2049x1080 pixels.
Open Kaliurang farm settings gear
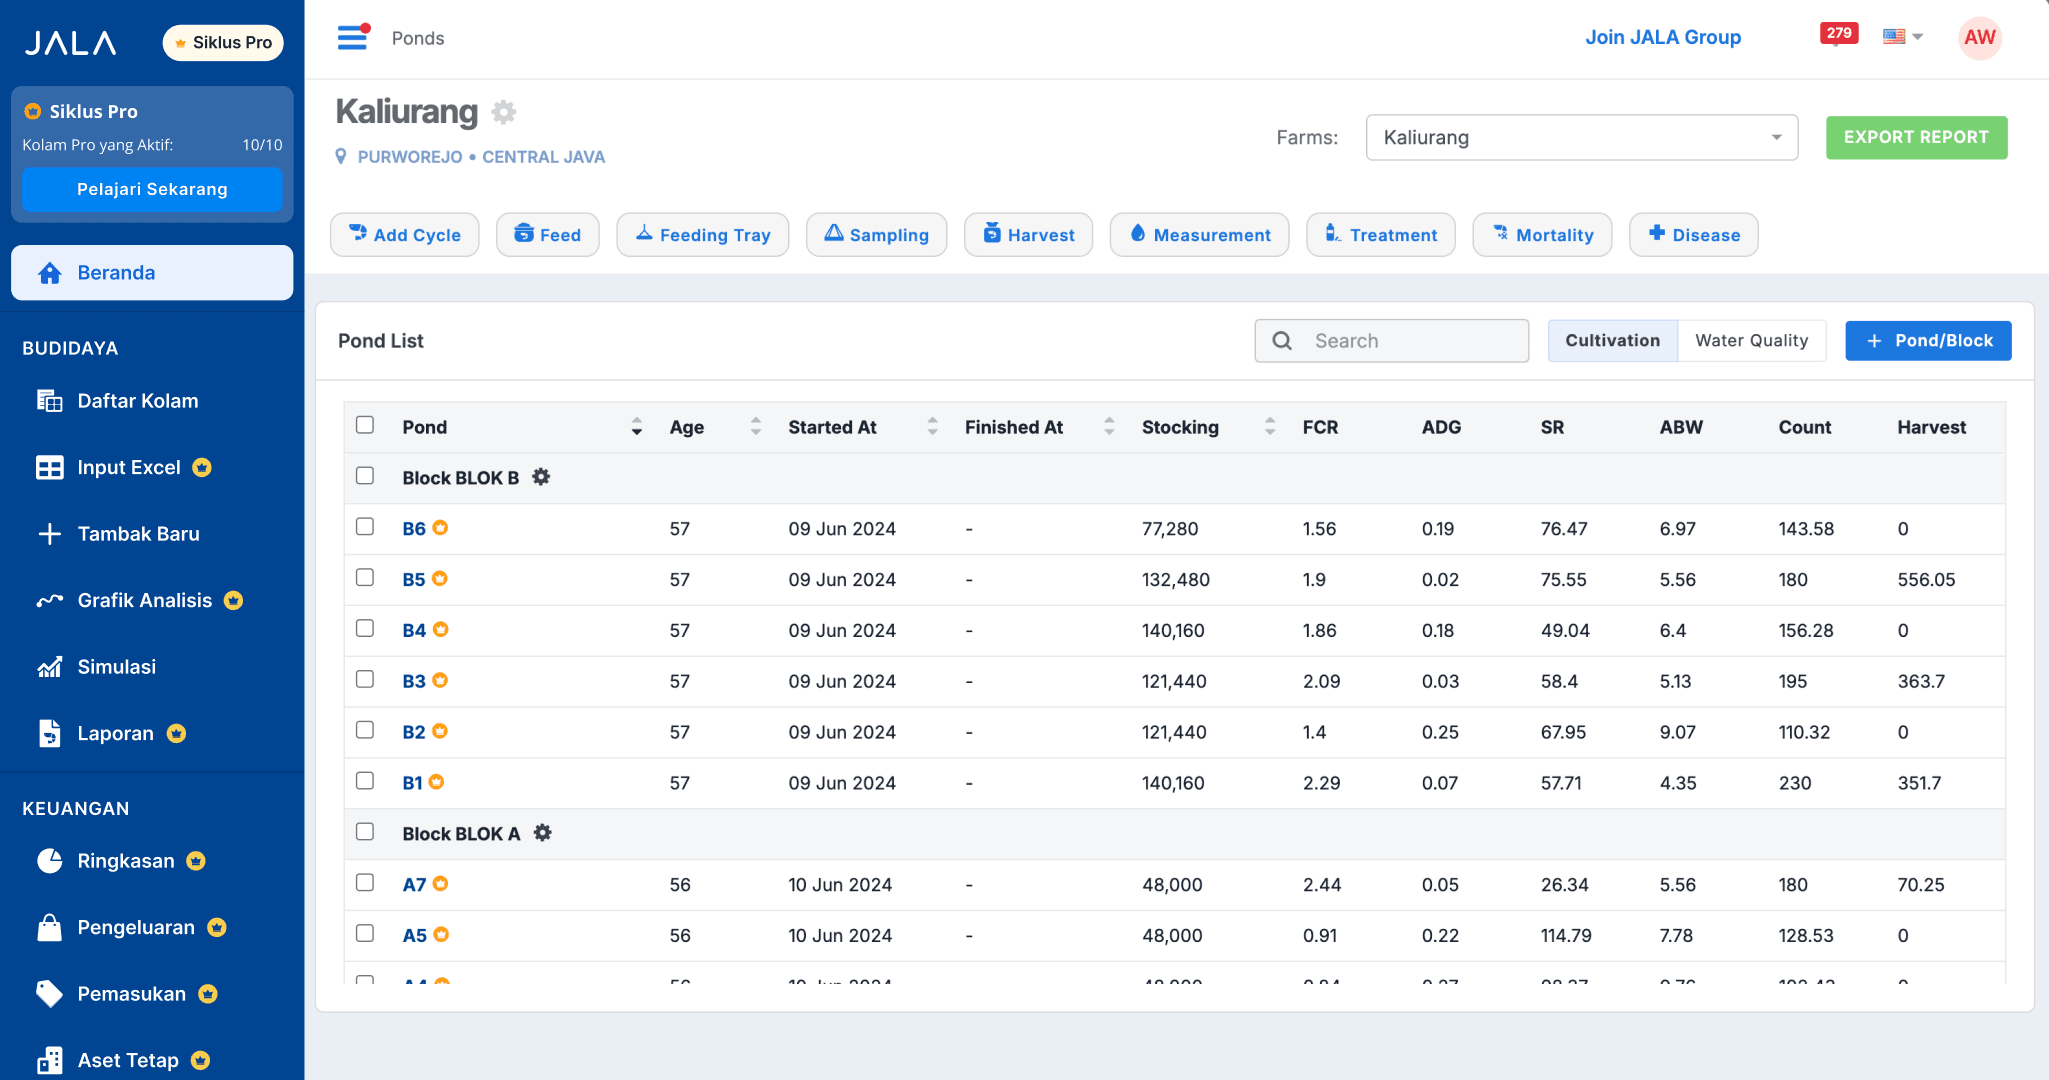point(504,112)
